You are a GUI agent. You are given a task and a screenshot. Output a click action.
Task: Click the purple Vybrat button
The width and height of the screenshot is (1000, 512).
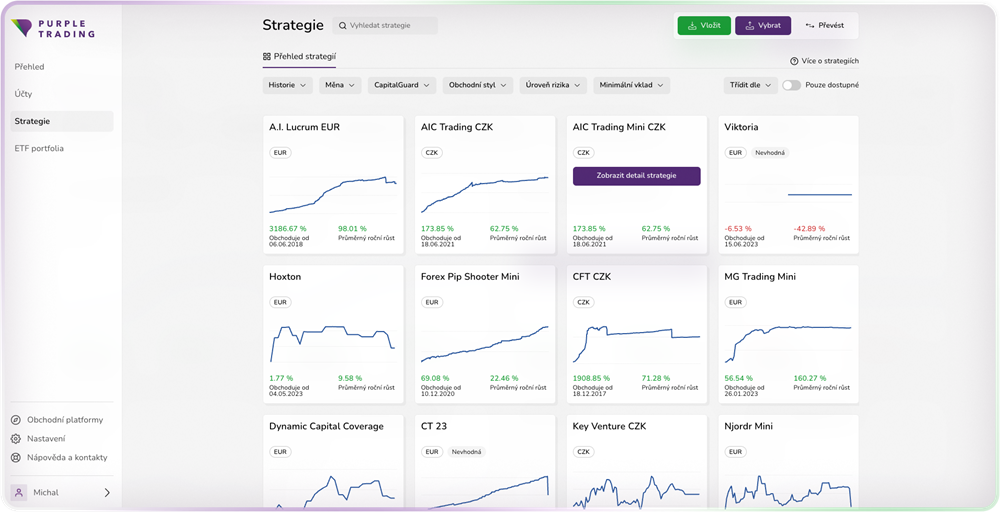[x=763, y=26]
